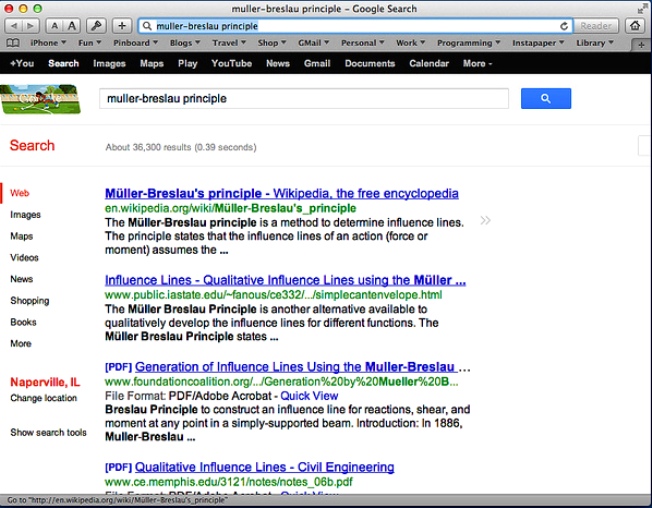Click the red Search heading
The image size is (652, 508).
(32, 145)
